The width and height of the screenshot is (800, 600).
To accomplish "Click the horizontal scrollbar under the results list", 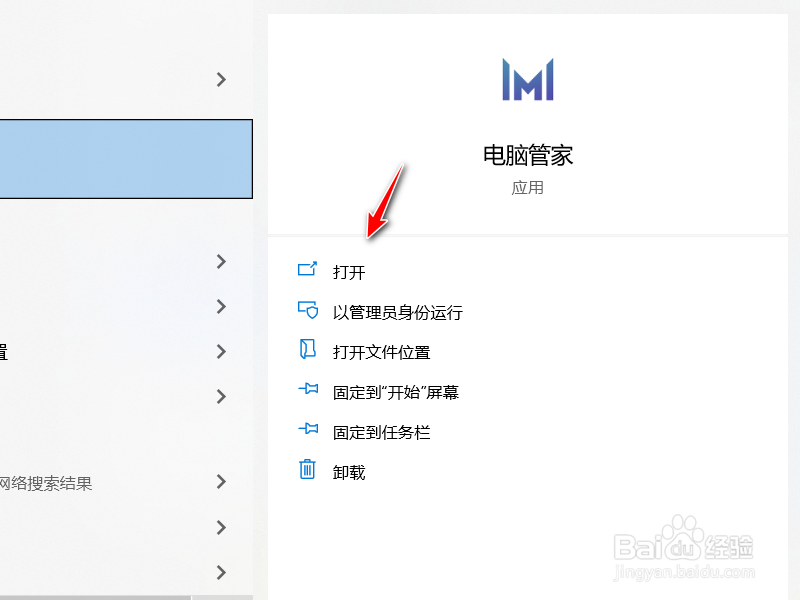I will pyautogui.click(x=95, y=597).
